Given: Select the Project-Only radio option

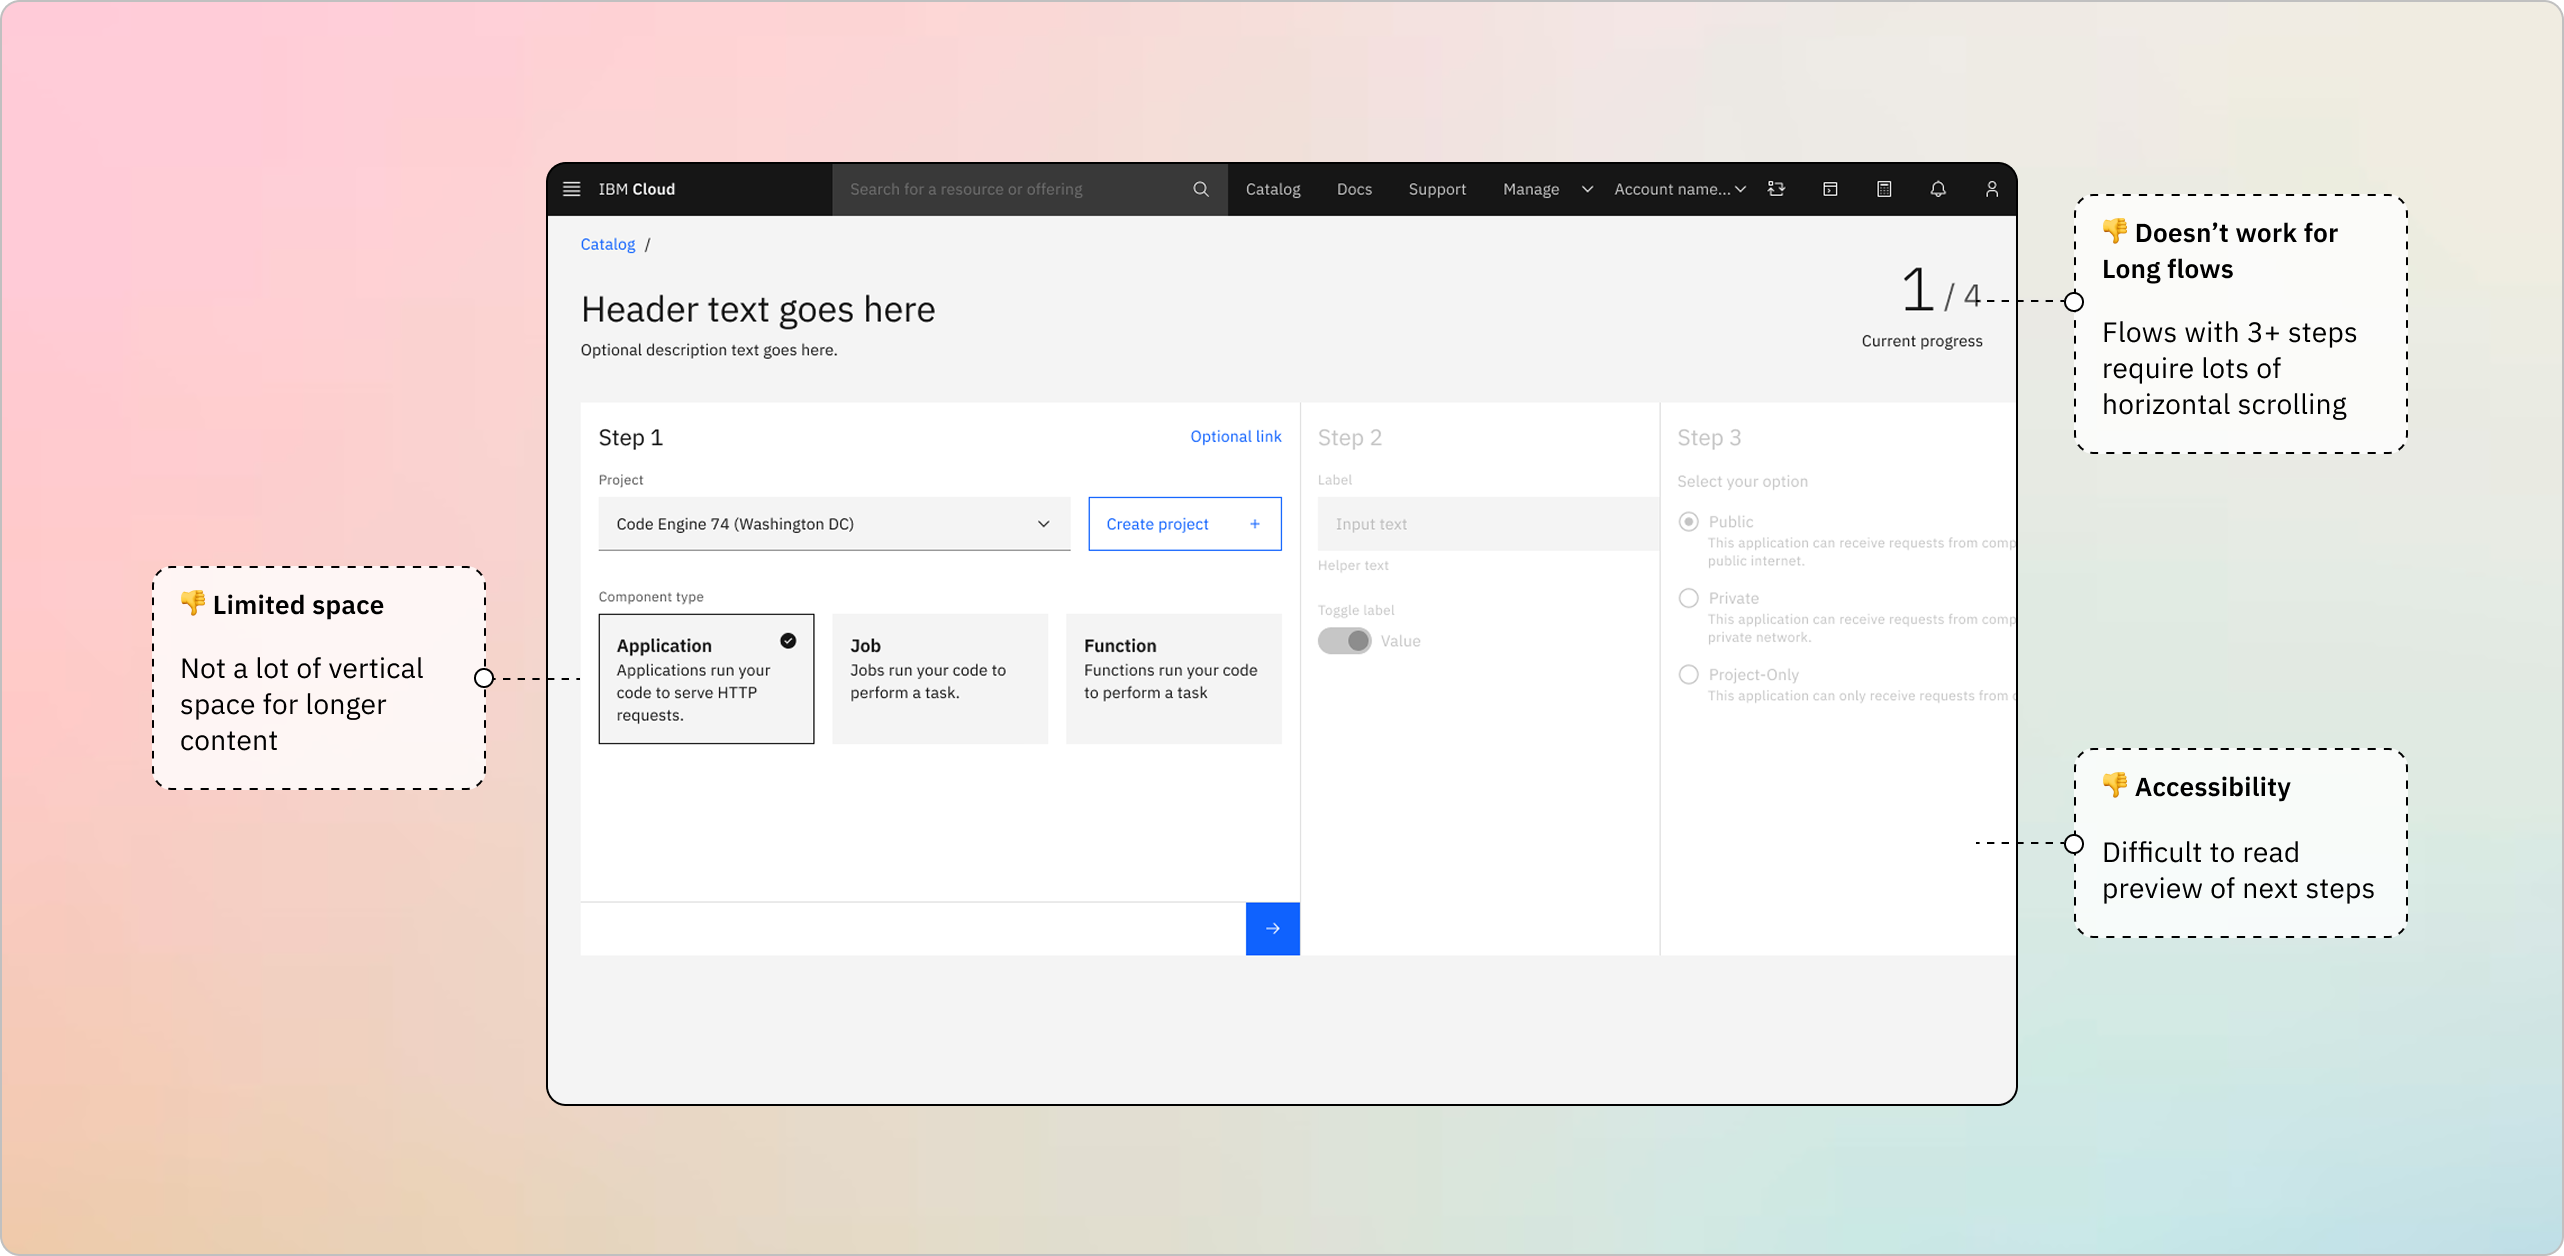Looking at the screenshot, I should click(x=1688, y=675).
